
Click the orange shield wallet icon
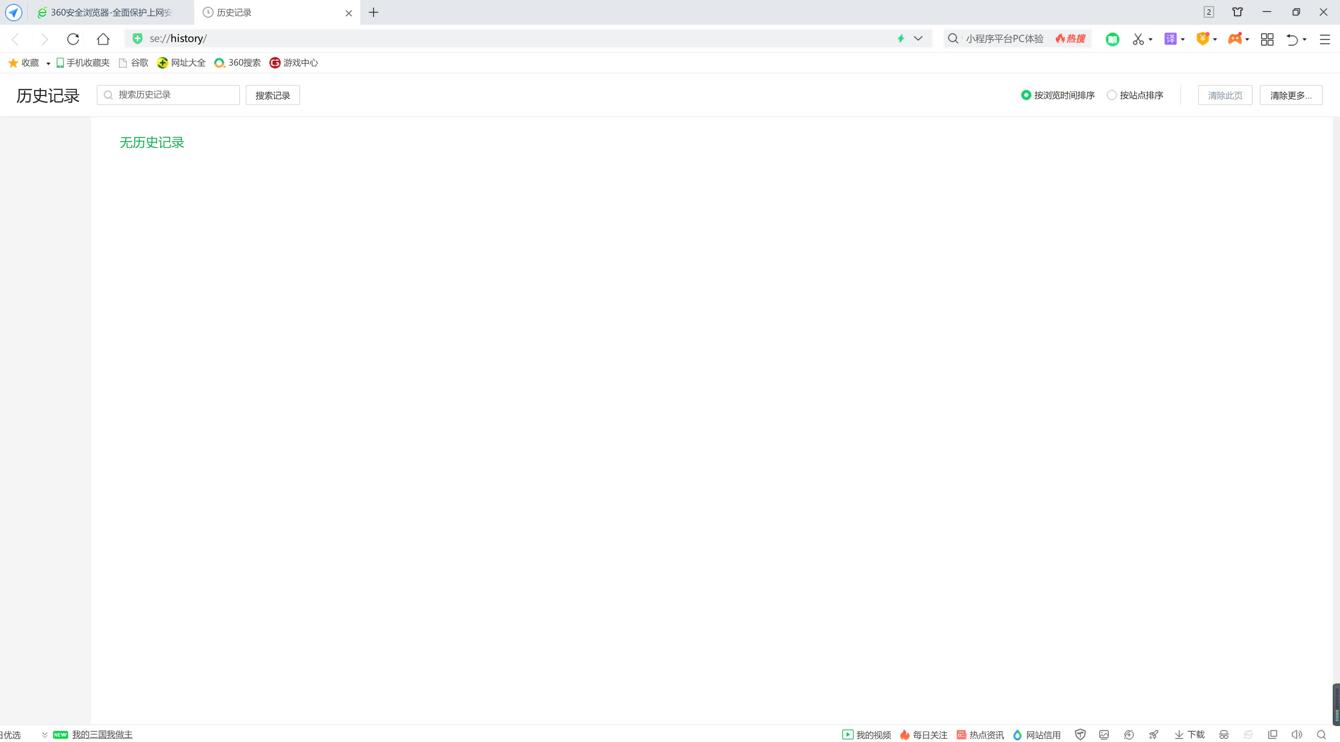[x=1203, y=39]
